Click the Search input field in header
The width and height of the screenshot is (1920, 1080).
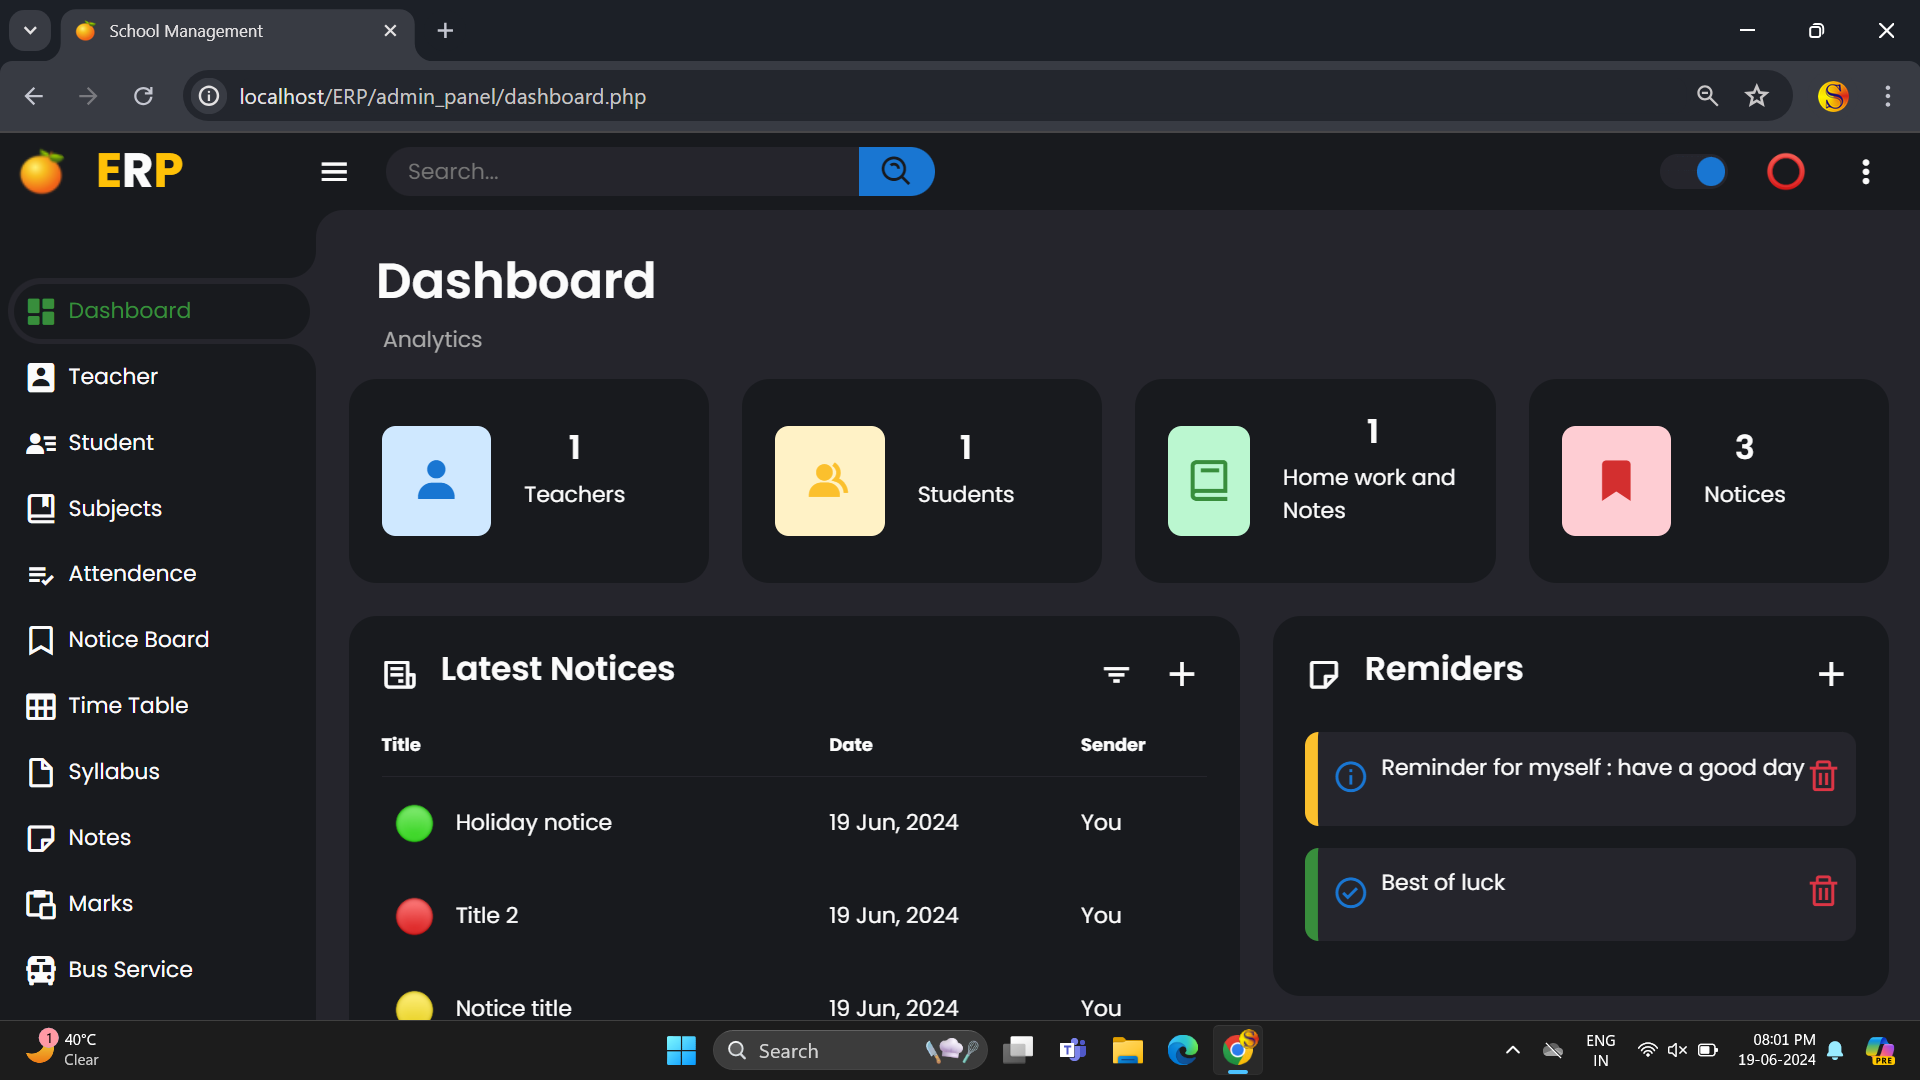click(622, 172)
